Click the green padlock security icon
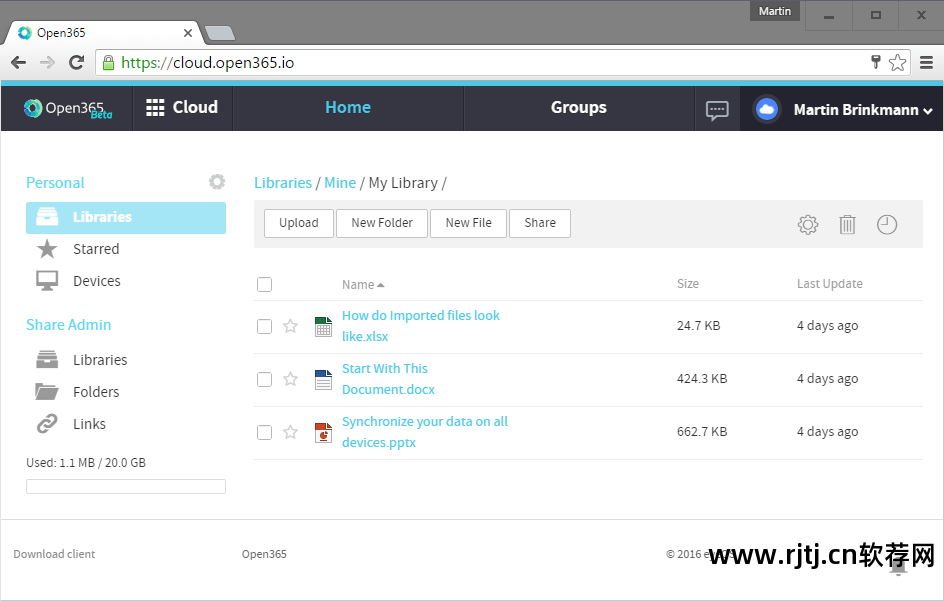The height and width of the screenshot is (601, 944). click(108, 63)
